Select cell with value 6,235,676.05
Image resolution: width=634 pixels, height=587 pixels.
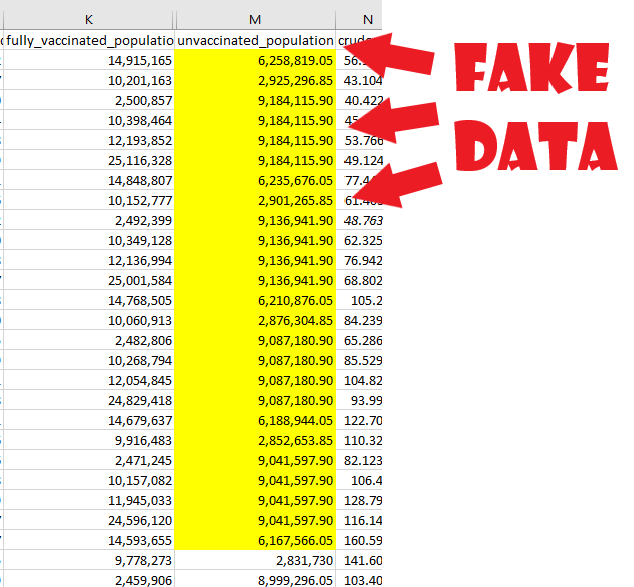[255, 180]
